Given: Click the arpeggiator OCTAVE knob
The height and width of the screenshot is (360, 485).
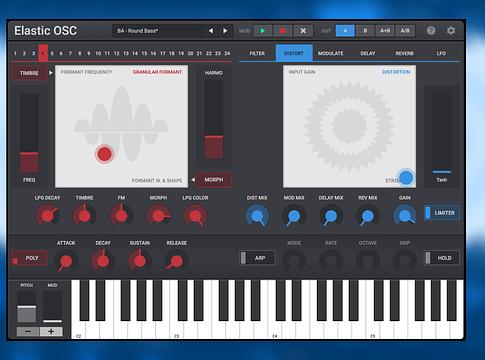Looking at the screenshot, I should point(368,261).
